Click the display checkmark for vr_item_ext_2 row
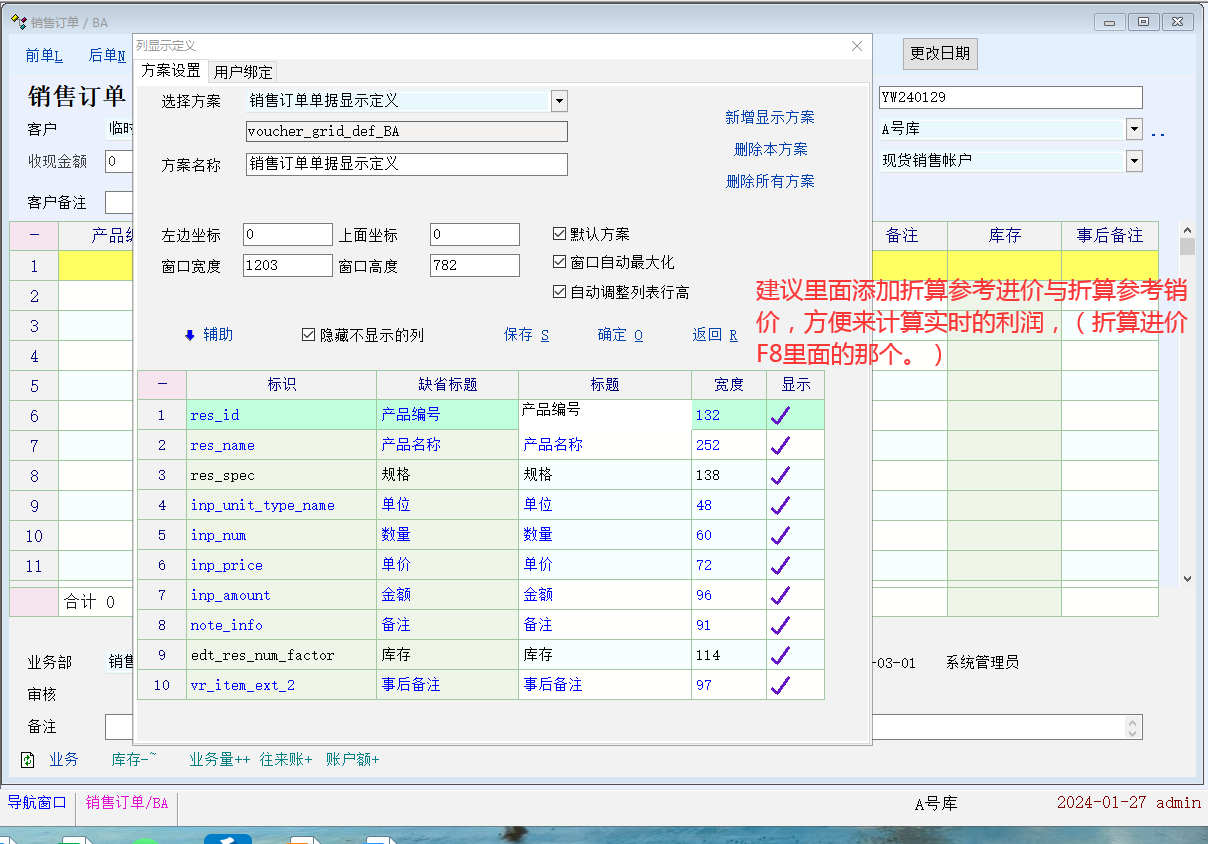The width and height of the screenshot is (1208, 844). pos(780,685)
